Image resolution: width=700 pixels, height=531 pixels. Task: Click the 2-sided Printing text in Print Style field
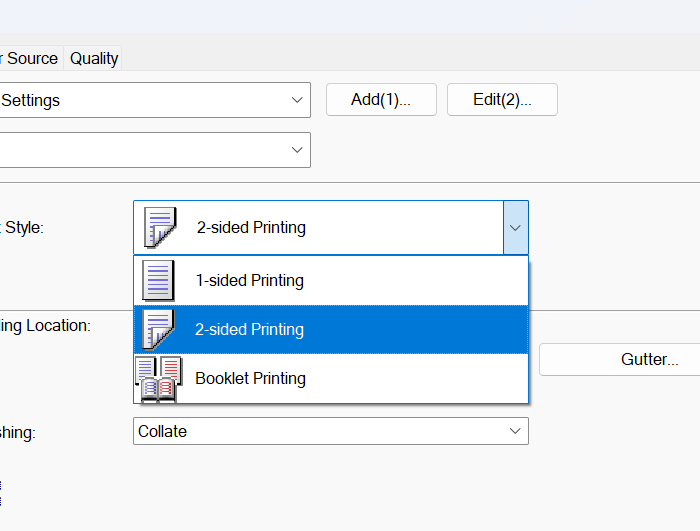tap(251, 228)
